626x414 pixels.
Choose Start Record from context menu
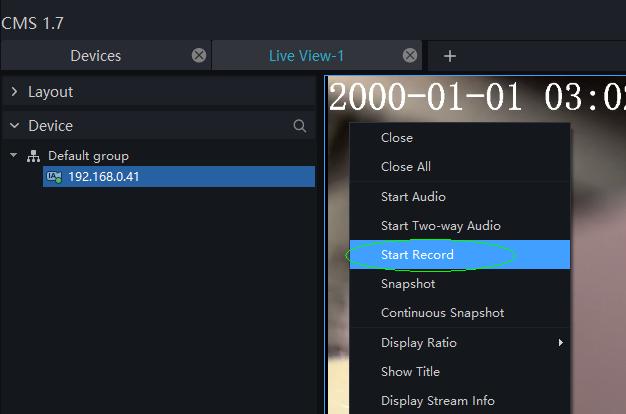pos(417,255)
